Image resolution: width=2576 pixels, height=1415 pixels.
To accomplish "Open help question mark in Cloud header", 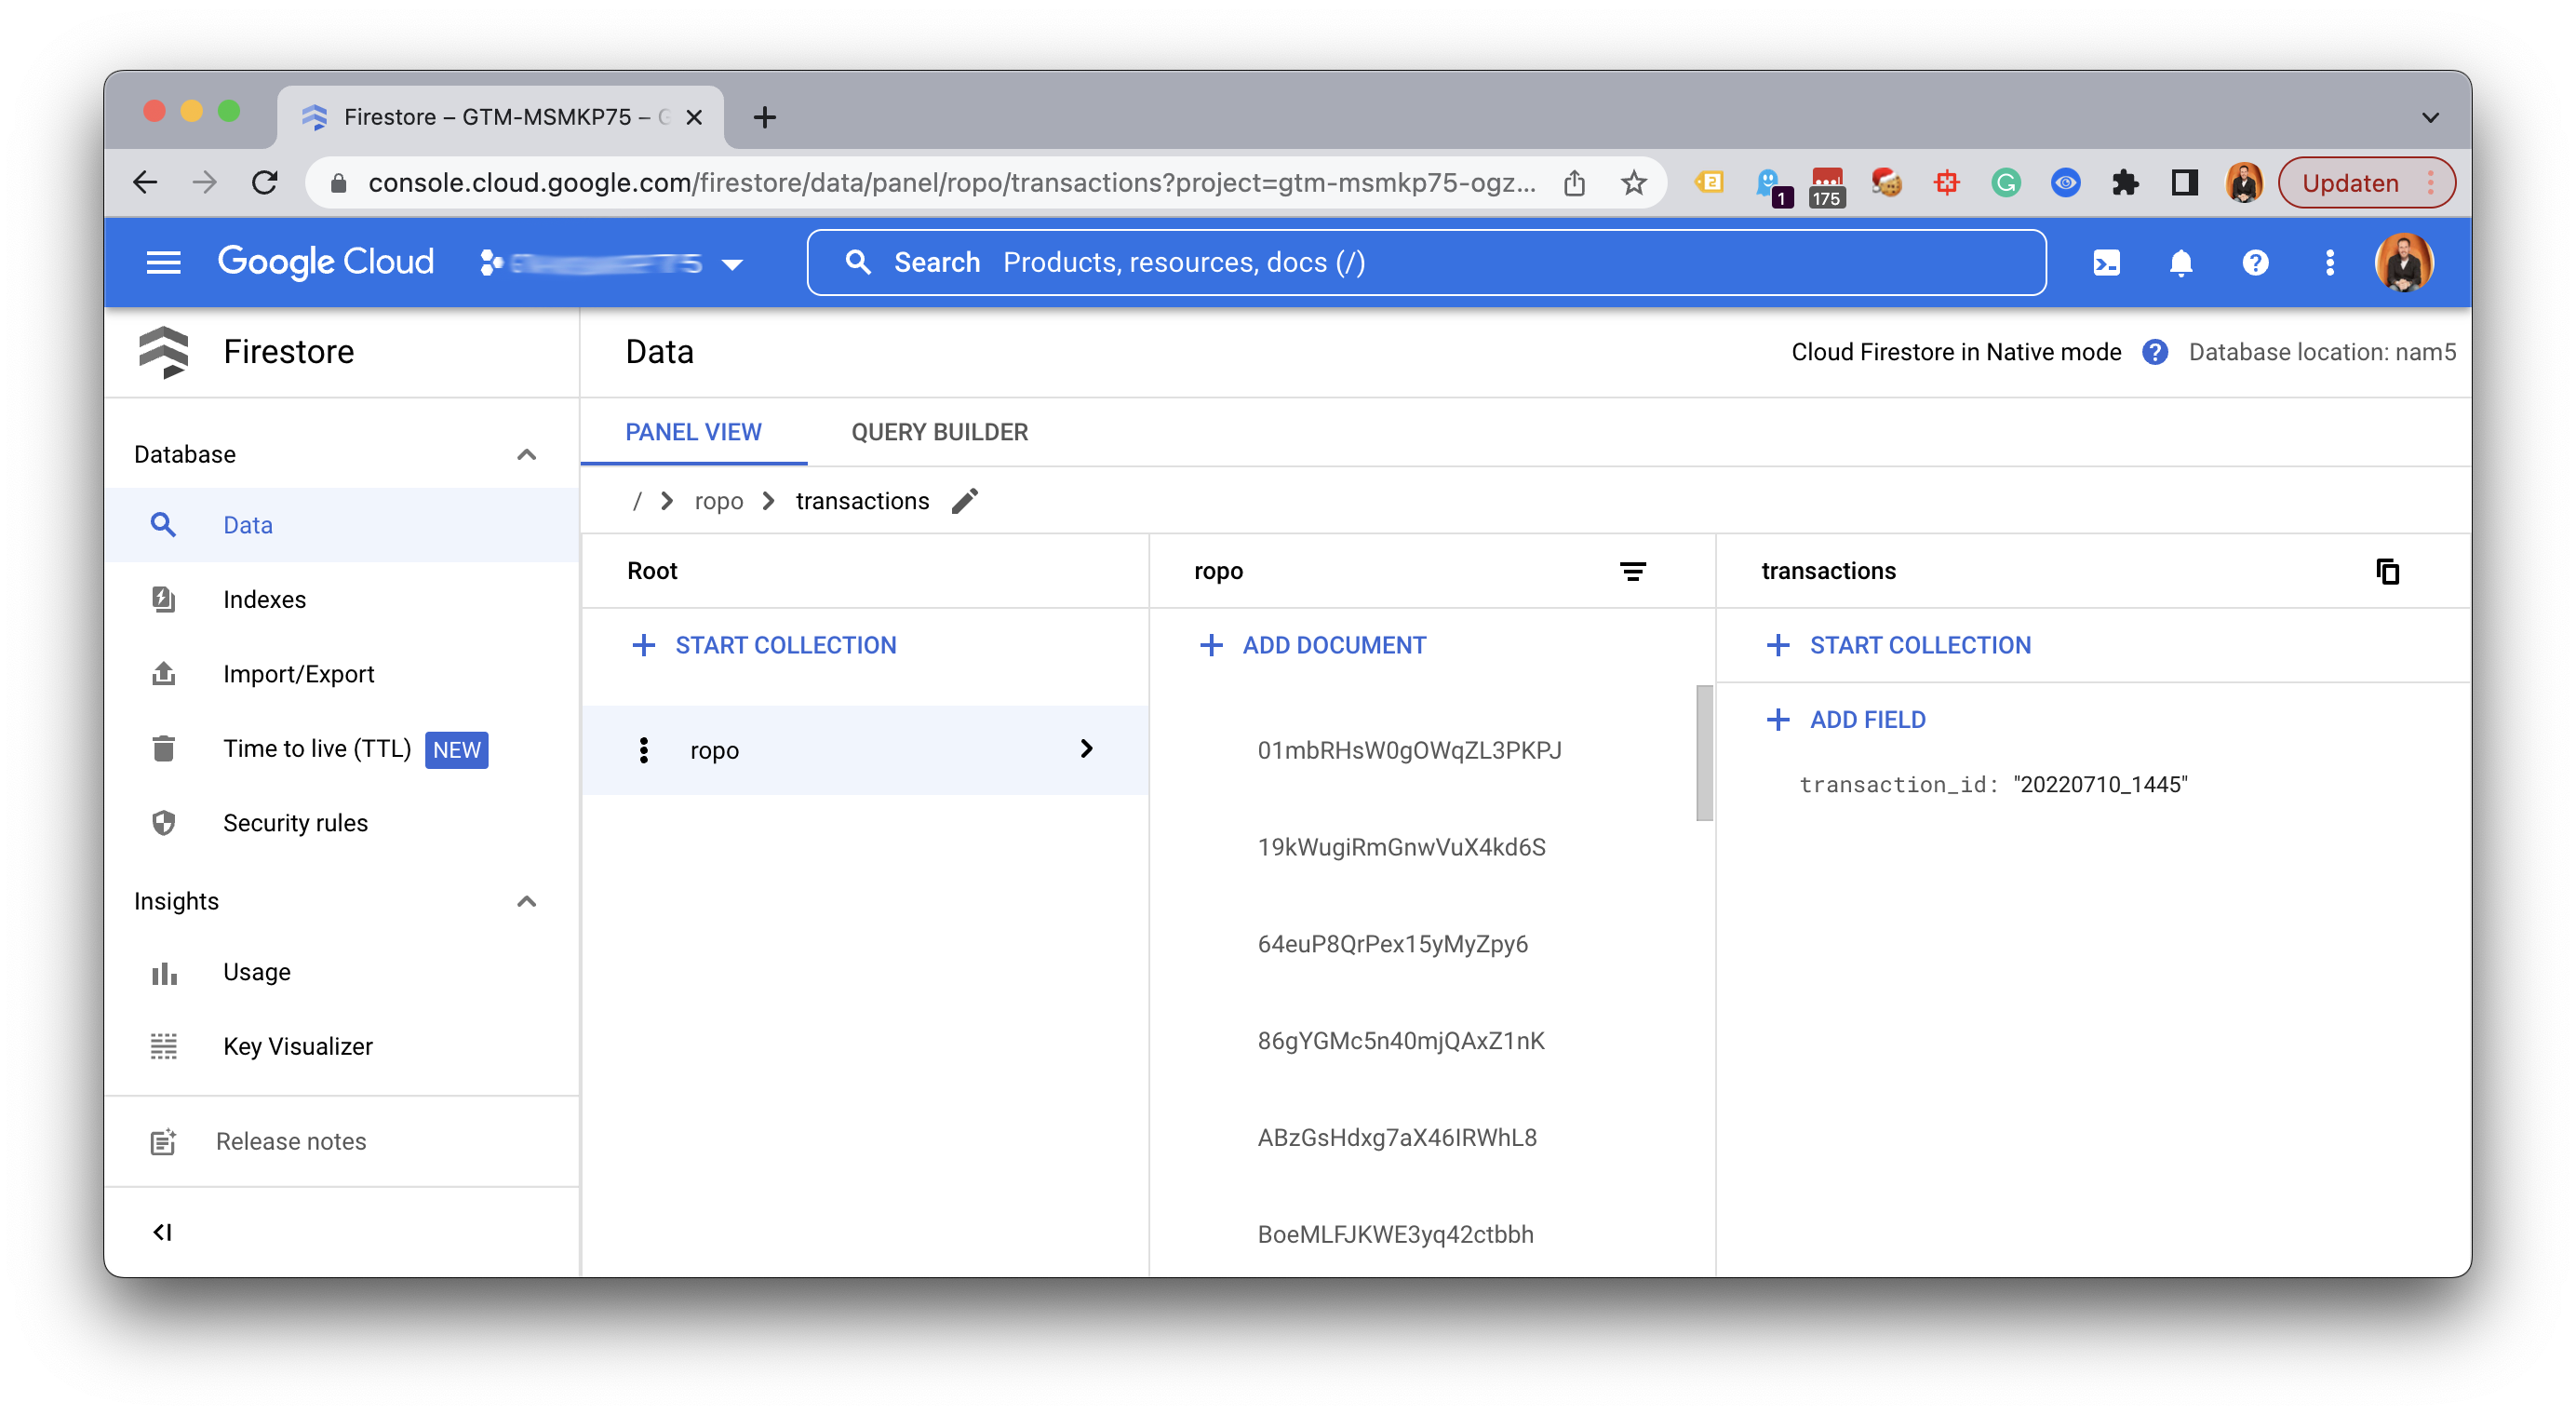I will click(x=2254, y=263).
